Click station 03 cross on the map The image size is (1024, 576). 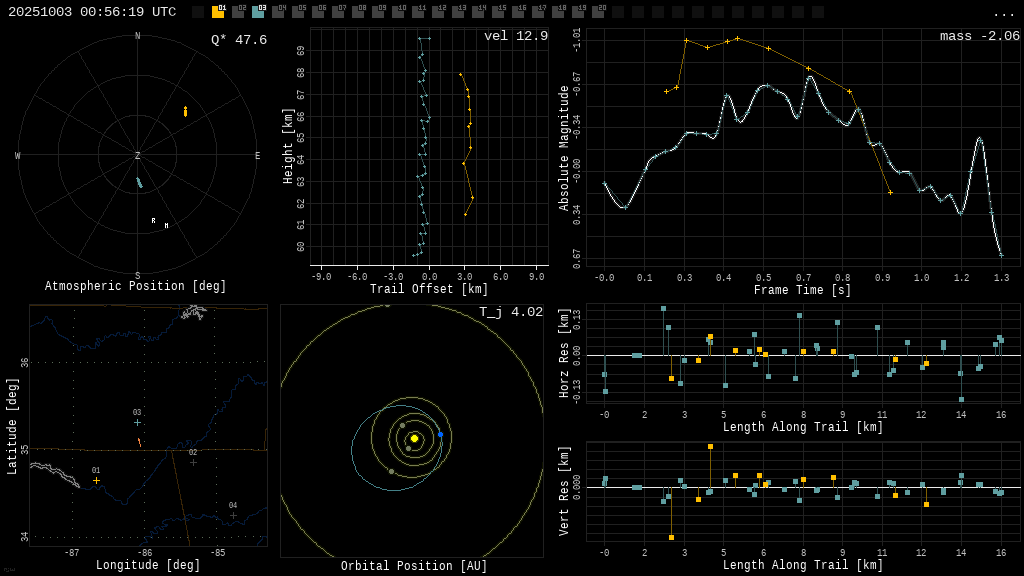tap(138, 422)
